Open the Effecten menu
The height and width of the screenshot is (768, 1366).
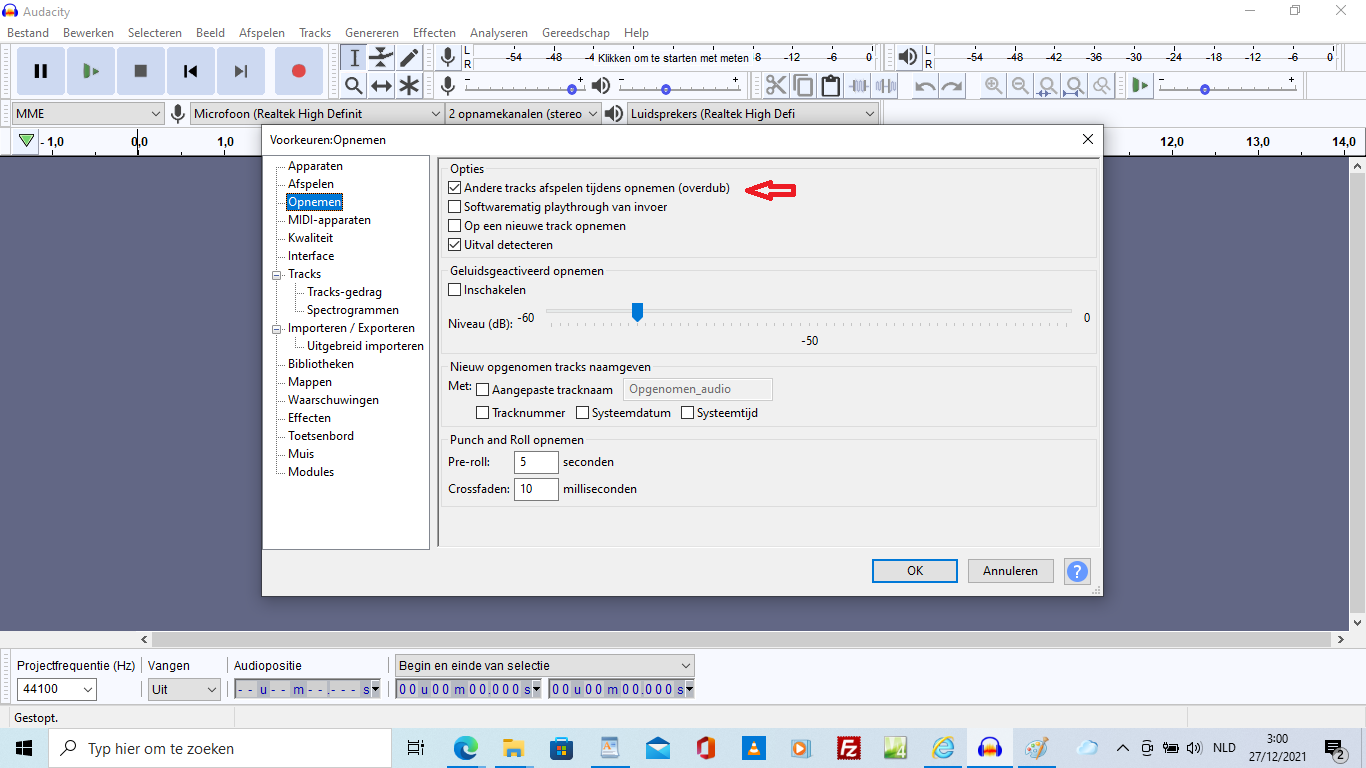coord(434,33)
